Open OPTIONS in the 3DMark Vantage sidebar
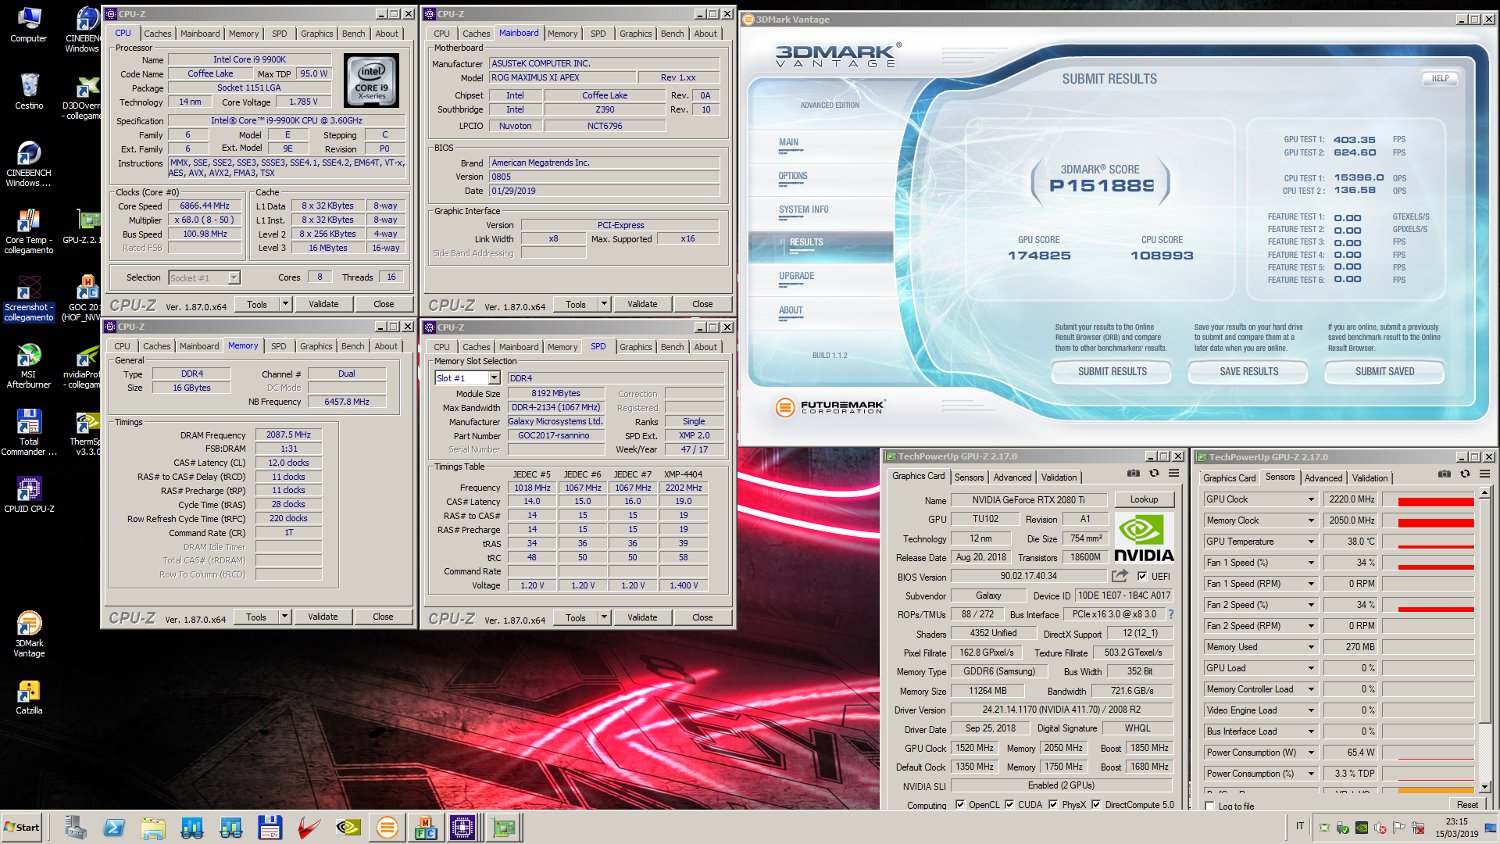The image size is (1500, 844). pyautogui.click(x=793, y=176)
